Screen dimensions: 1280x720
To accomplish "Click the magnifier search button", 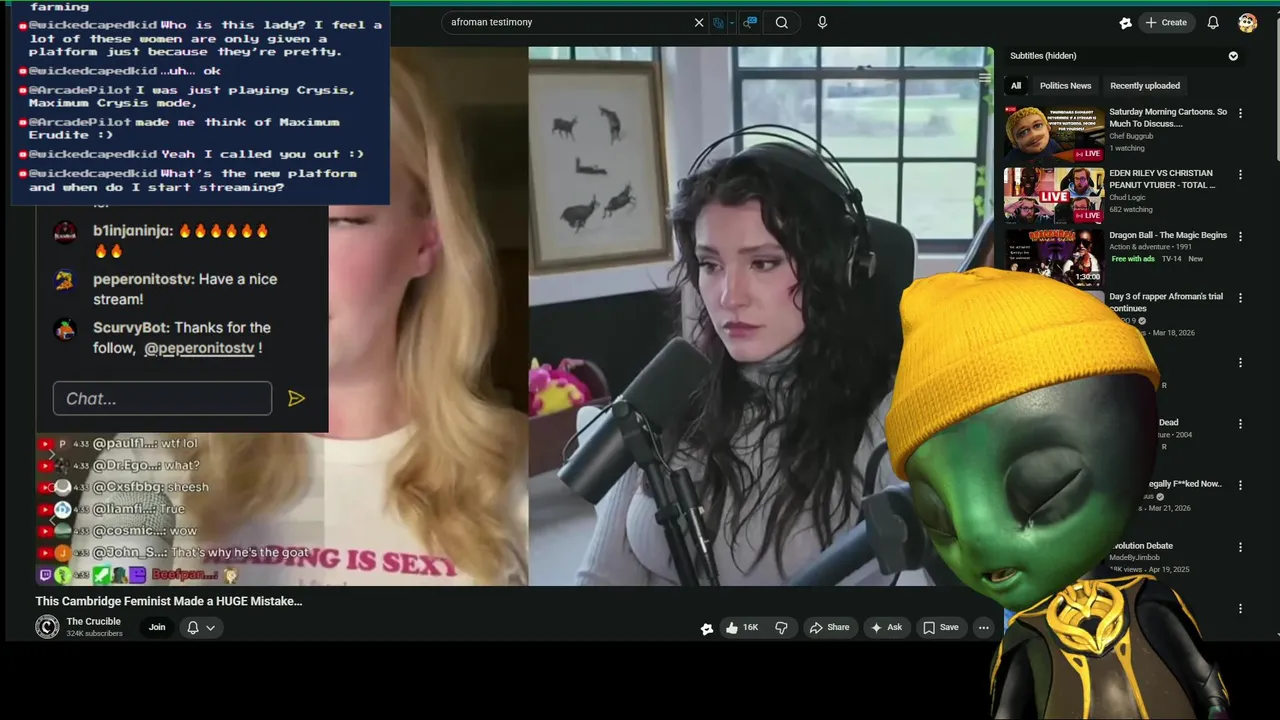I will [782, 22].
